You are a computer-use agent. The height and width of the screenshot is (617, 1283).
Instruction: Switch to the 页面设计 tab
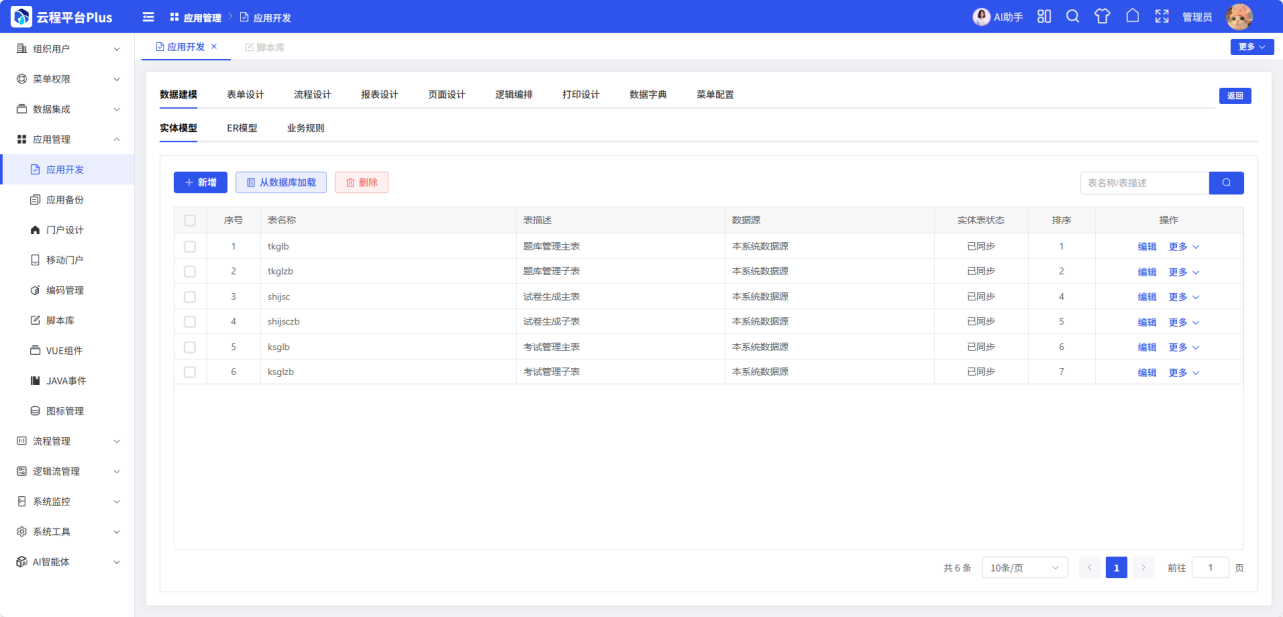(x=447, y=95)
